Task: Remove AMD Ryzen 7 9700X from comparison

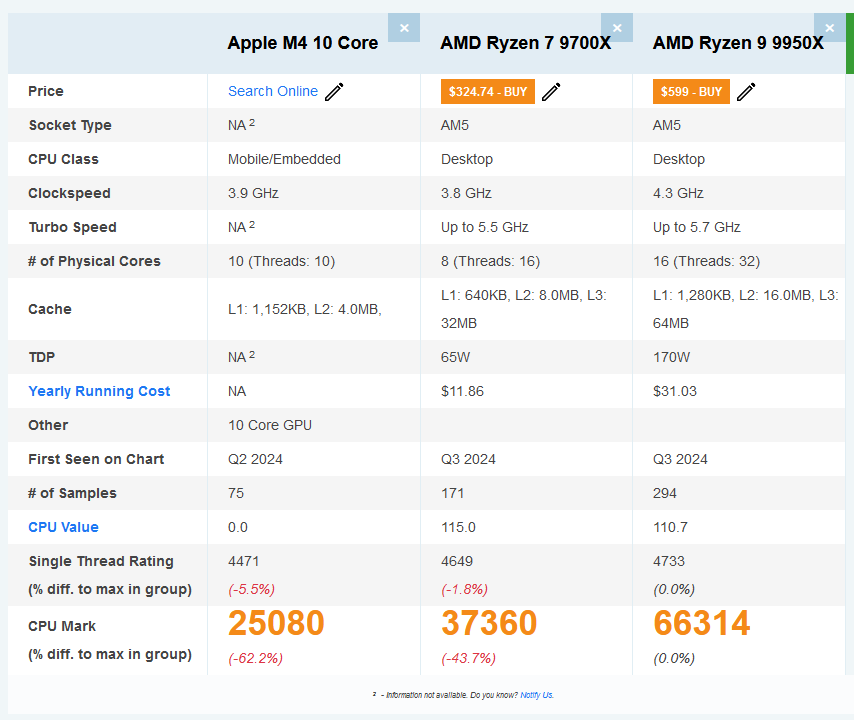Action: (617, 27)
